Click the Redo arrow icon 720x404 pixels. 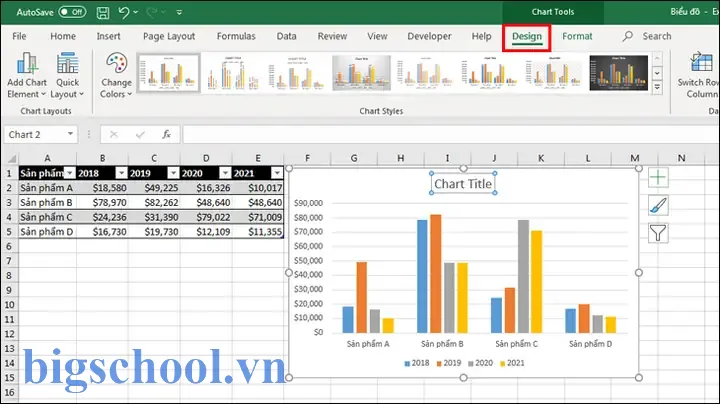pyautogui.click(x=151, y=12)
